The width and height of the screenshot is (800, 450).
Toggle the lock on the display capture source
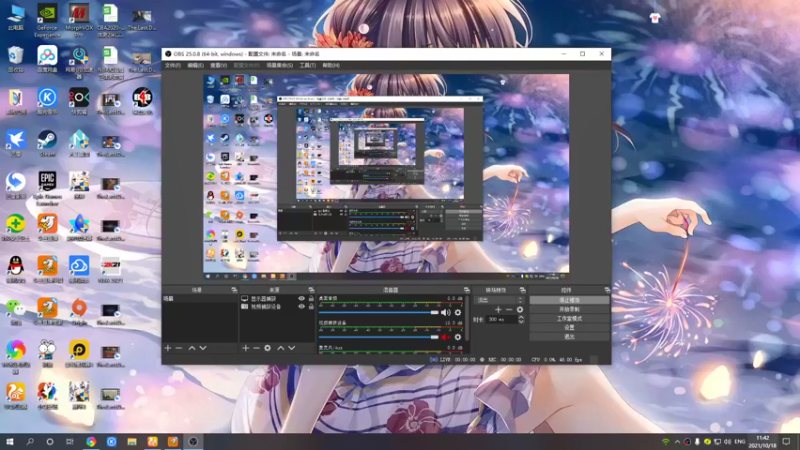pyautogui.click(x=311, y=298)
